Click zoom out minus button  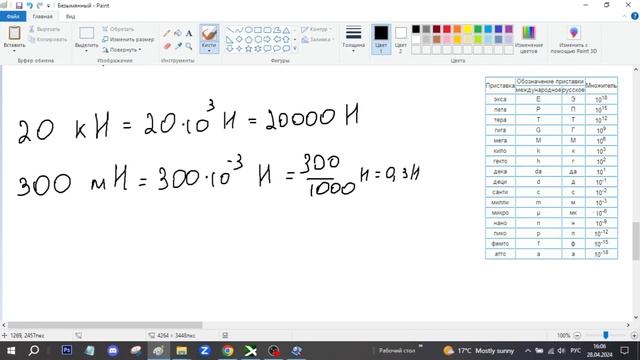[577, 335]
